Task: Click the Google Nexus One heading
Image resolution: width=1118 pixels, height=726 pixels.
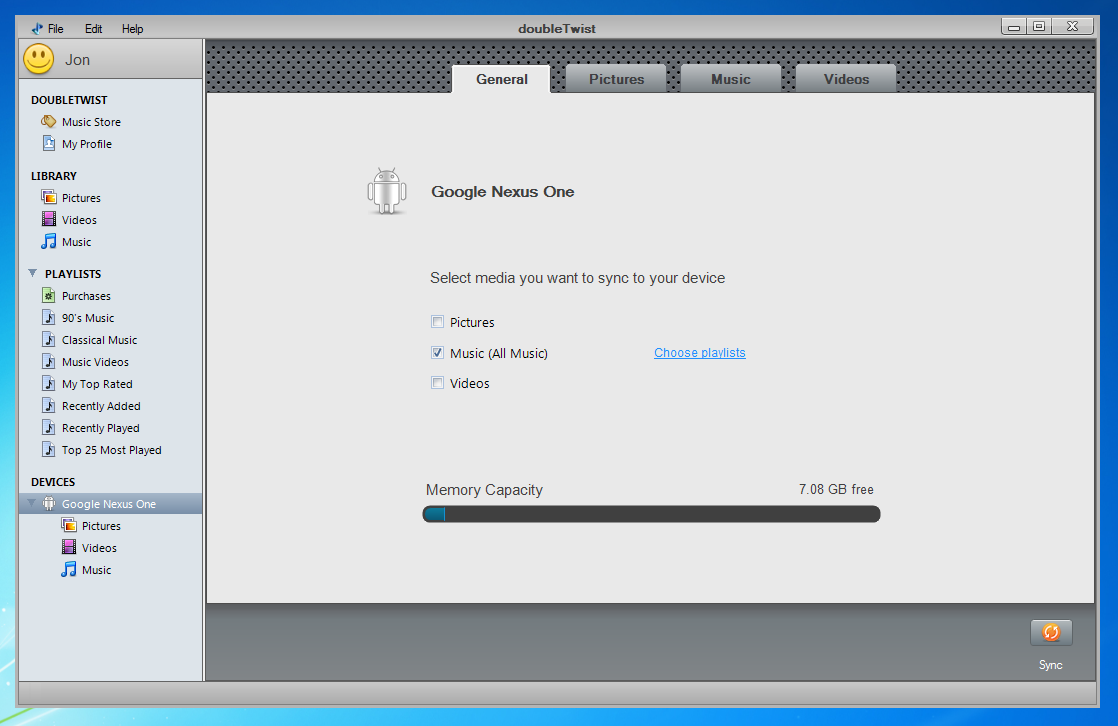Action: click(503, 191)
